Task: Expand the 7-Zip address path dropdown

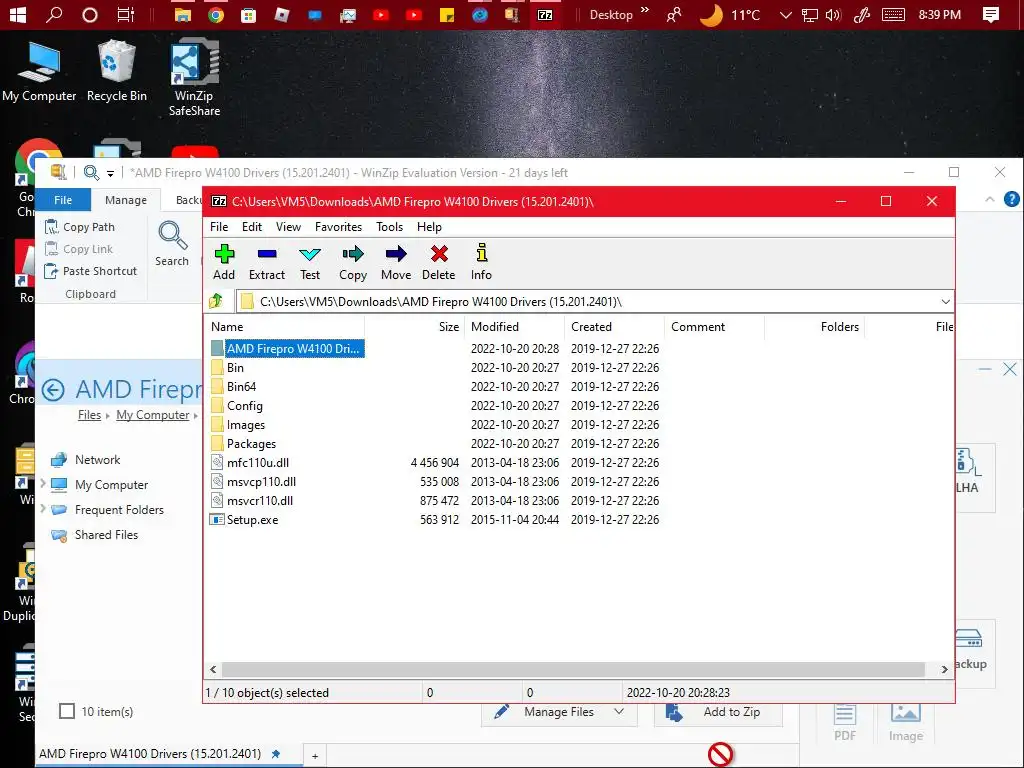Action: (945, 302)
